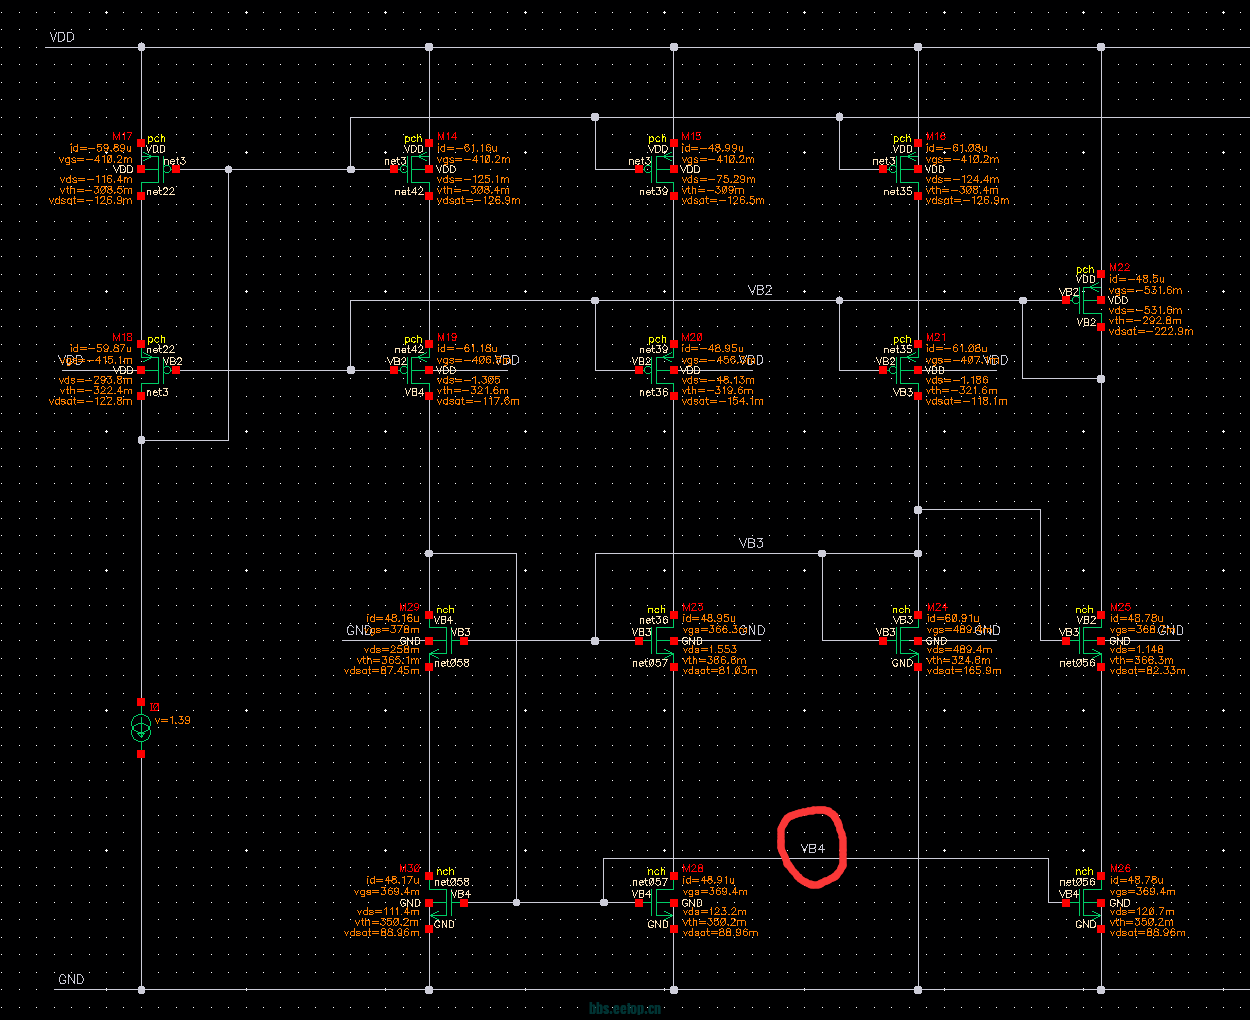Screen dimensions: 1250x1020
Task: Click the vdsat=-154.1m annotation of M20
Action: 722,401
